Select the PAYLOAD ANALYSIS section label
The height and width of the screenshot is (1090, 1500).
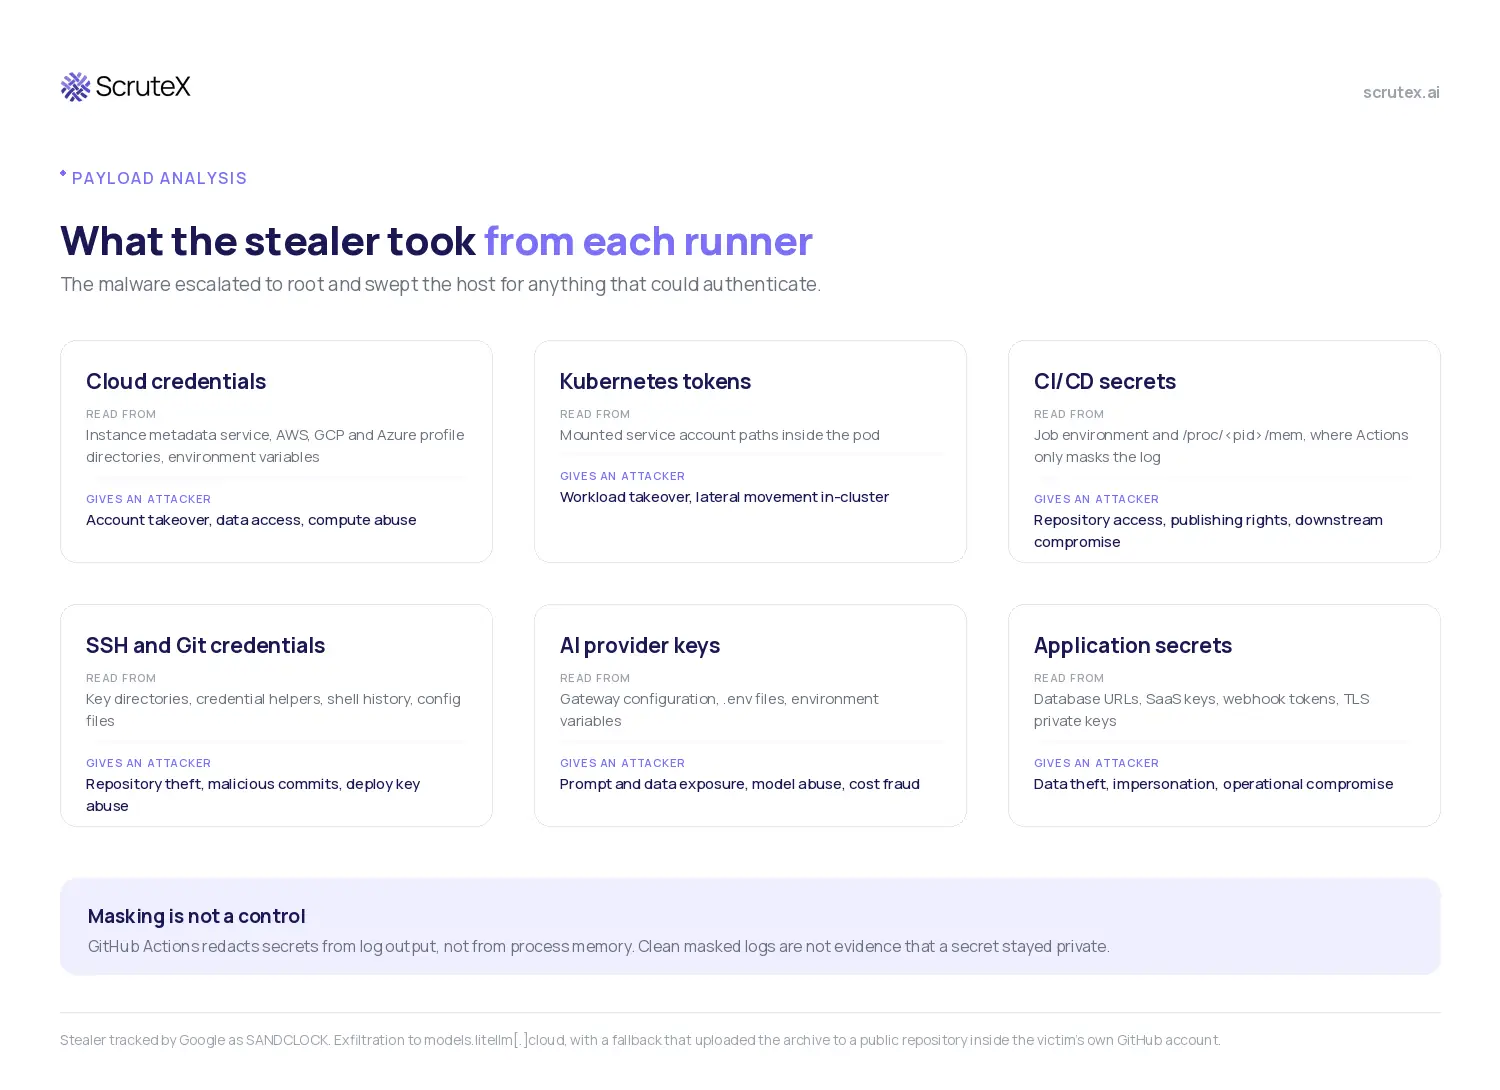159,178
